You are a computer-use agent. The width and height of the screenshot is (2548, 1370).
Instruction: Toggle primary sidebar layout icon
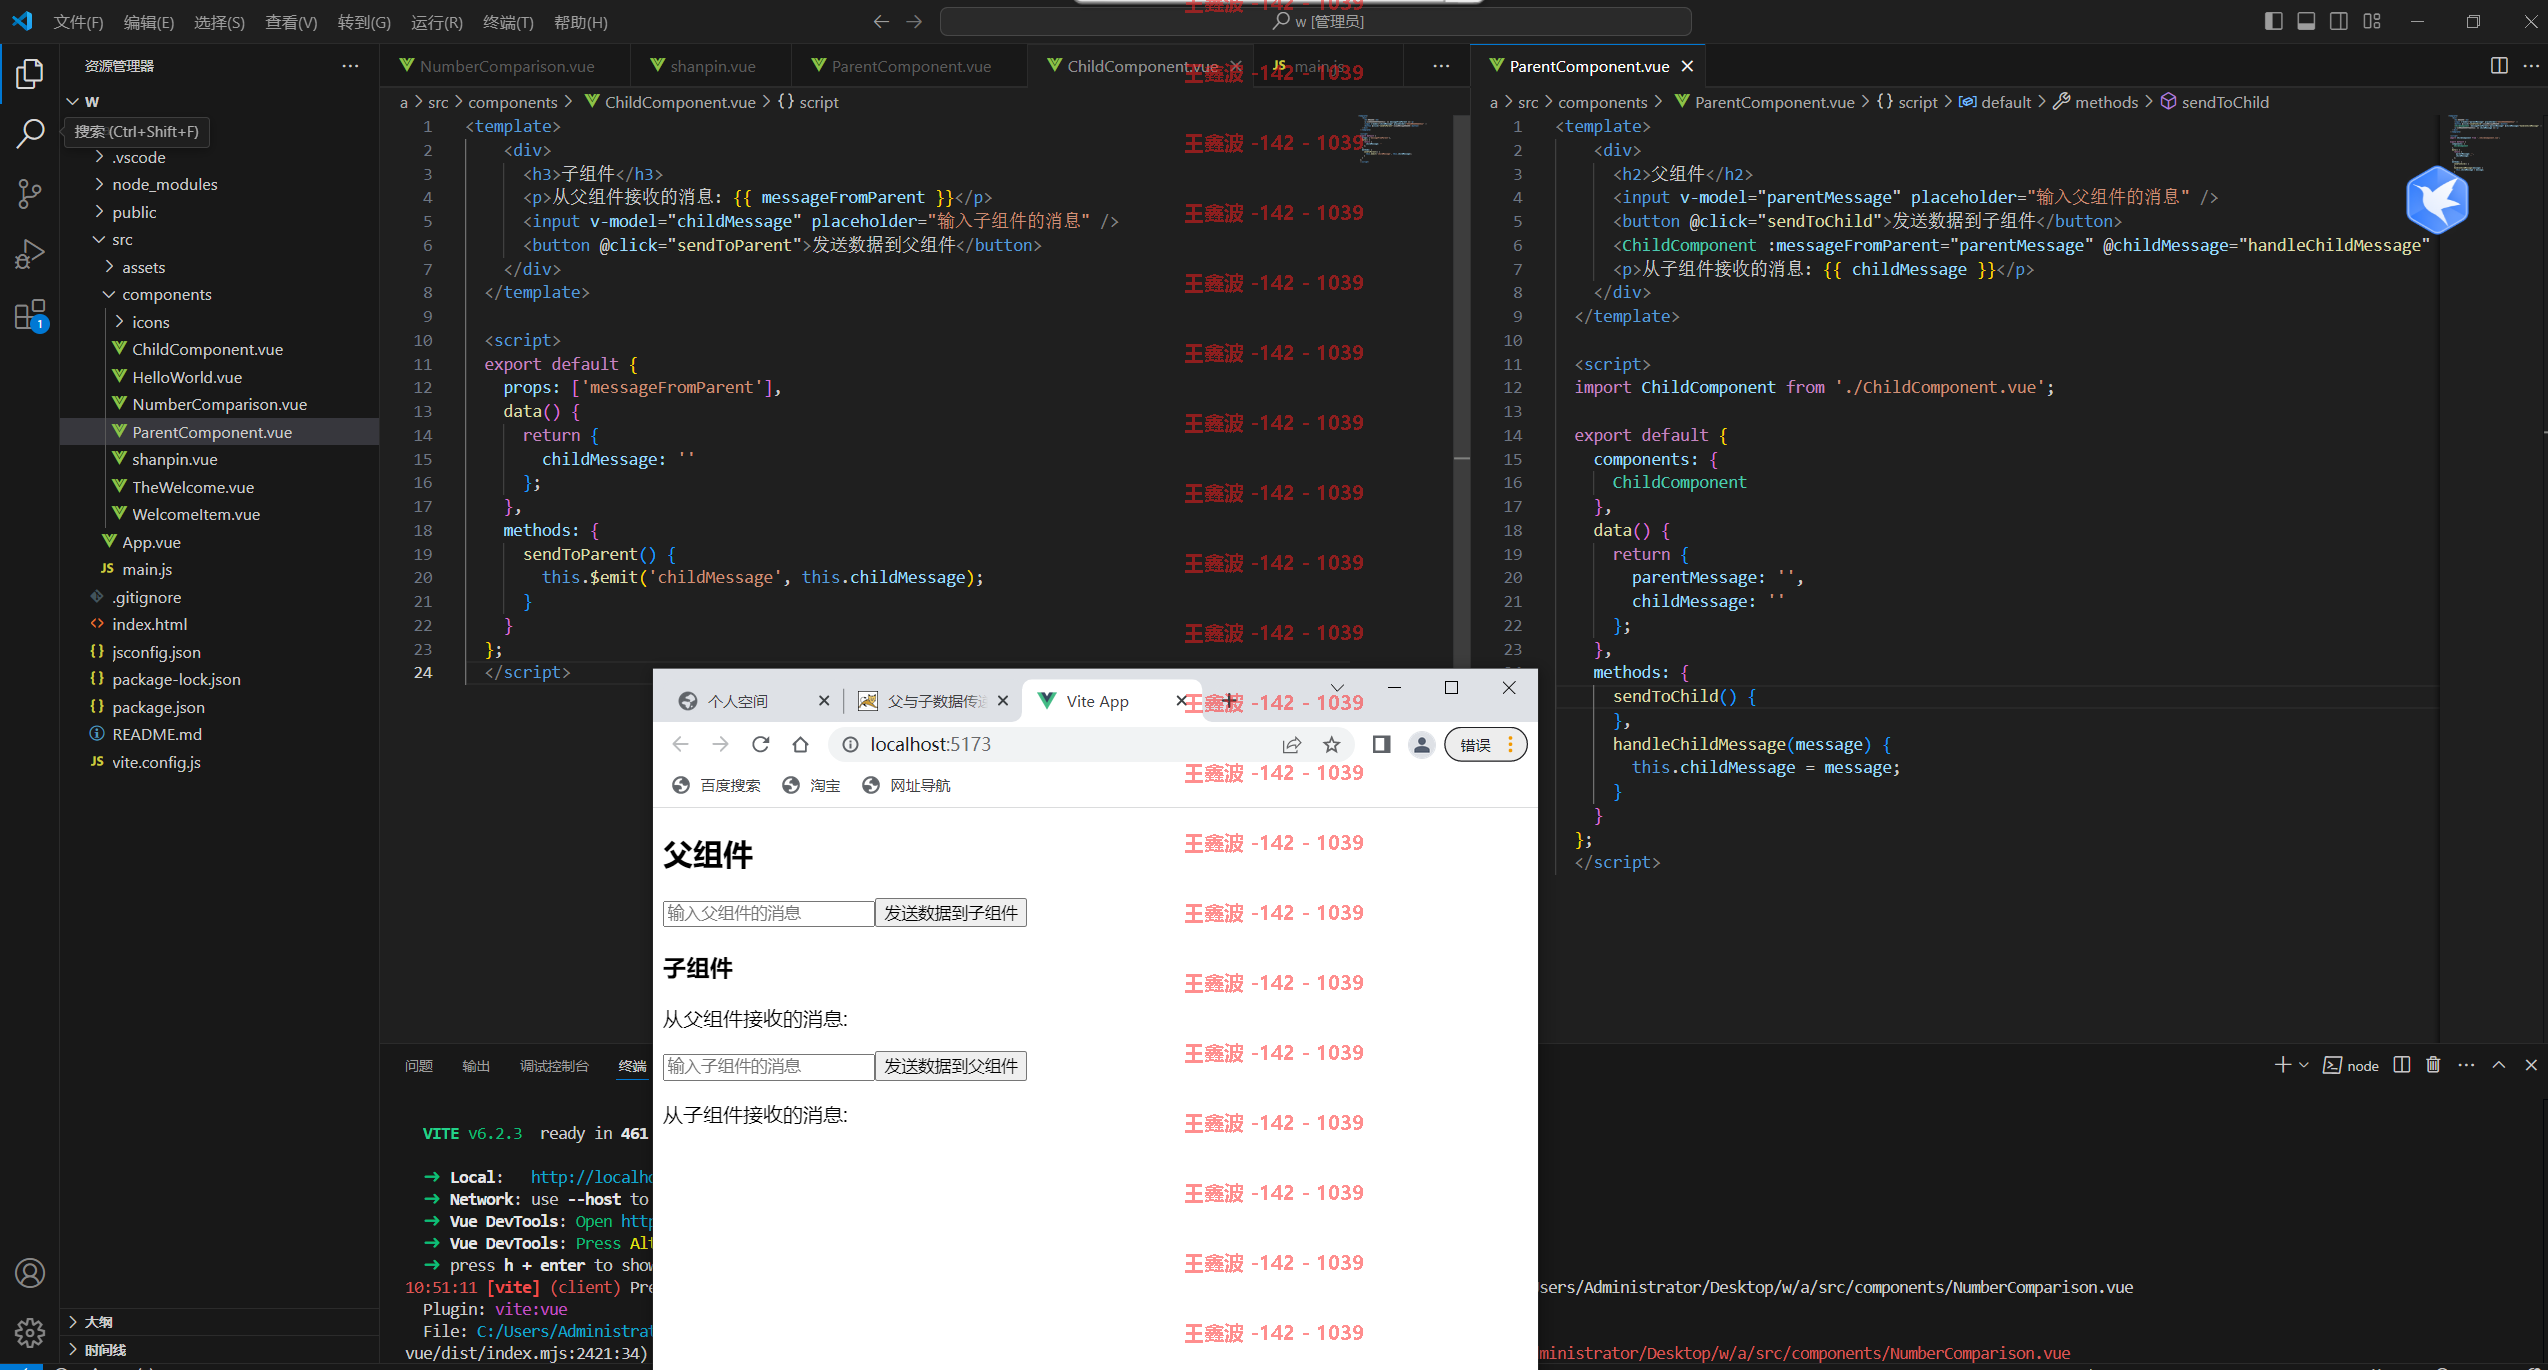pos(2273,21)
